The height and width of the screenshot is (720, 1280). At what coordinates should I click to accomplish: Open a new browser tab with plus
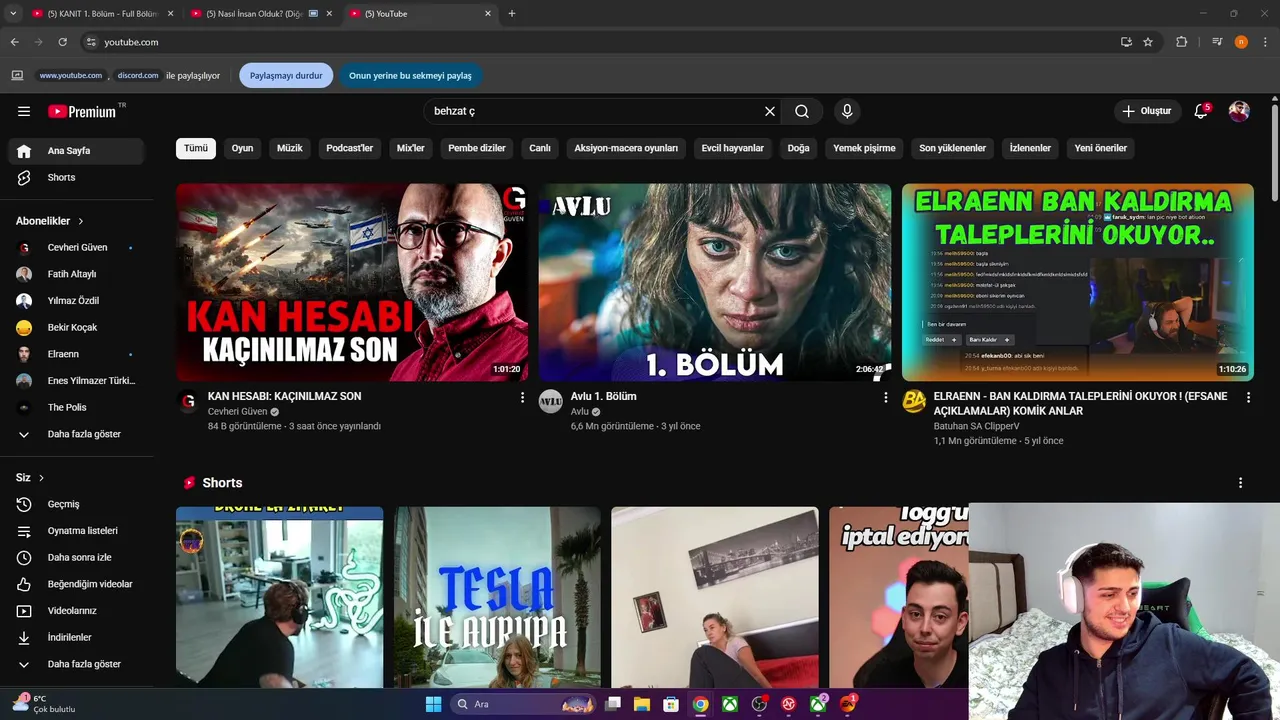click(512, 14)
